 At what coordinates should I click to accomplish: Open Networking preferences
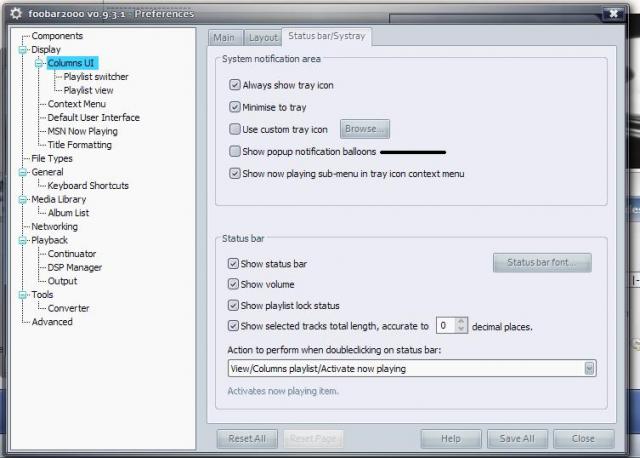[x=54, y=227]
